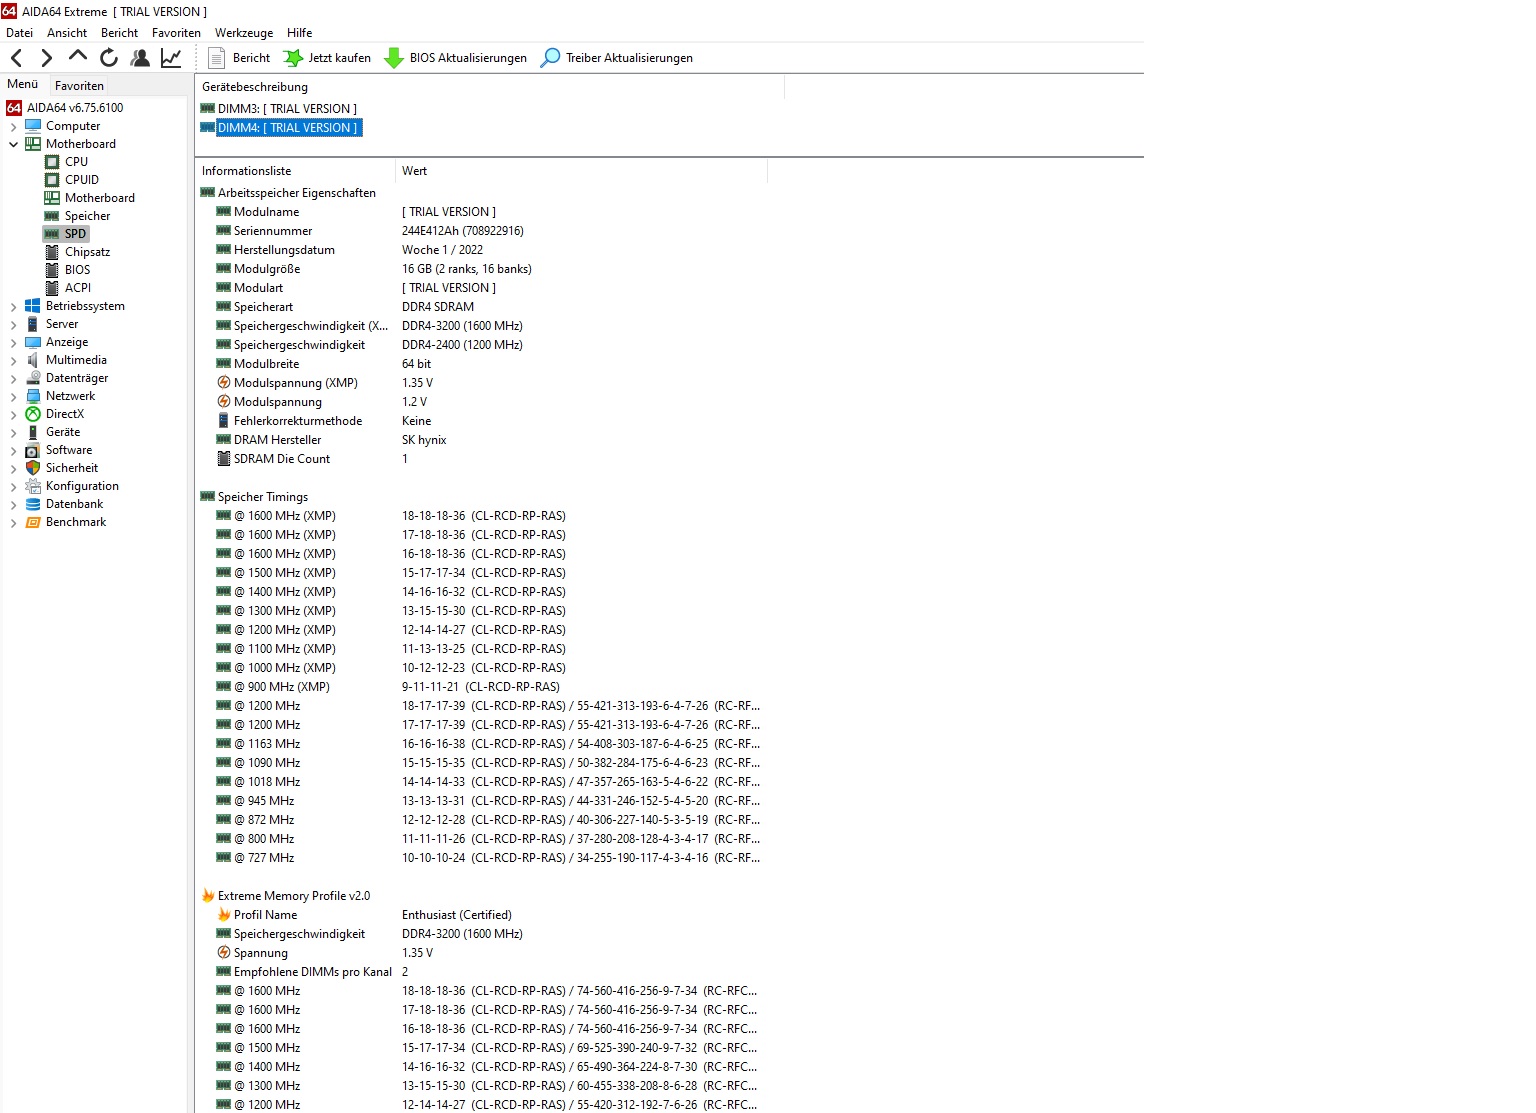The width and height of the screenshot is (1536, 1113).
Task: Click the Spannung voltage icon
Action: click(224, 953)
